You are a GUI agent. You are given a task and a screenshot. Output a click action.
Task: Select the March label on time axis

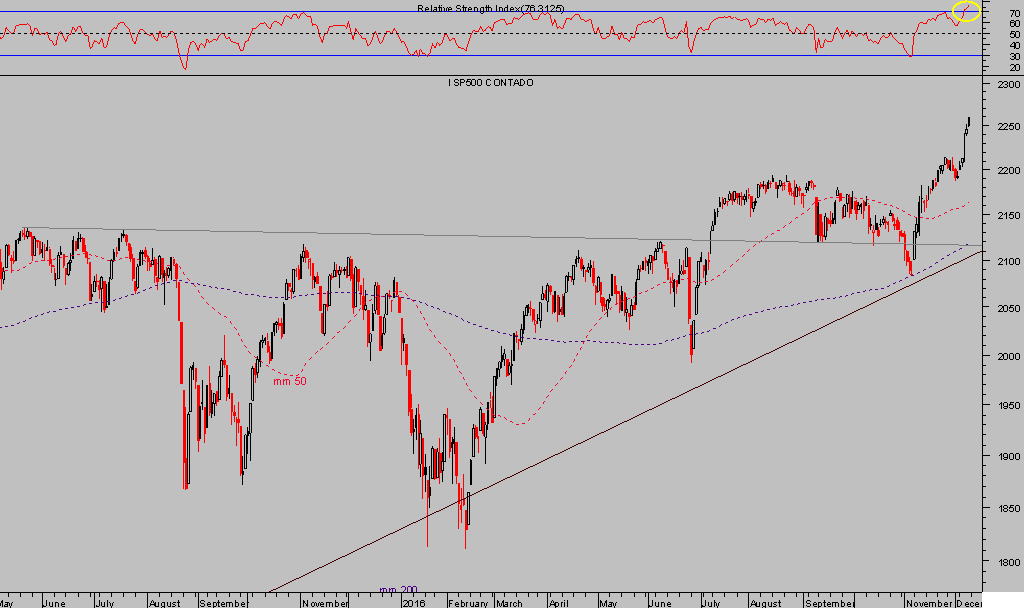pyautogui.click(x=508, y=603)
